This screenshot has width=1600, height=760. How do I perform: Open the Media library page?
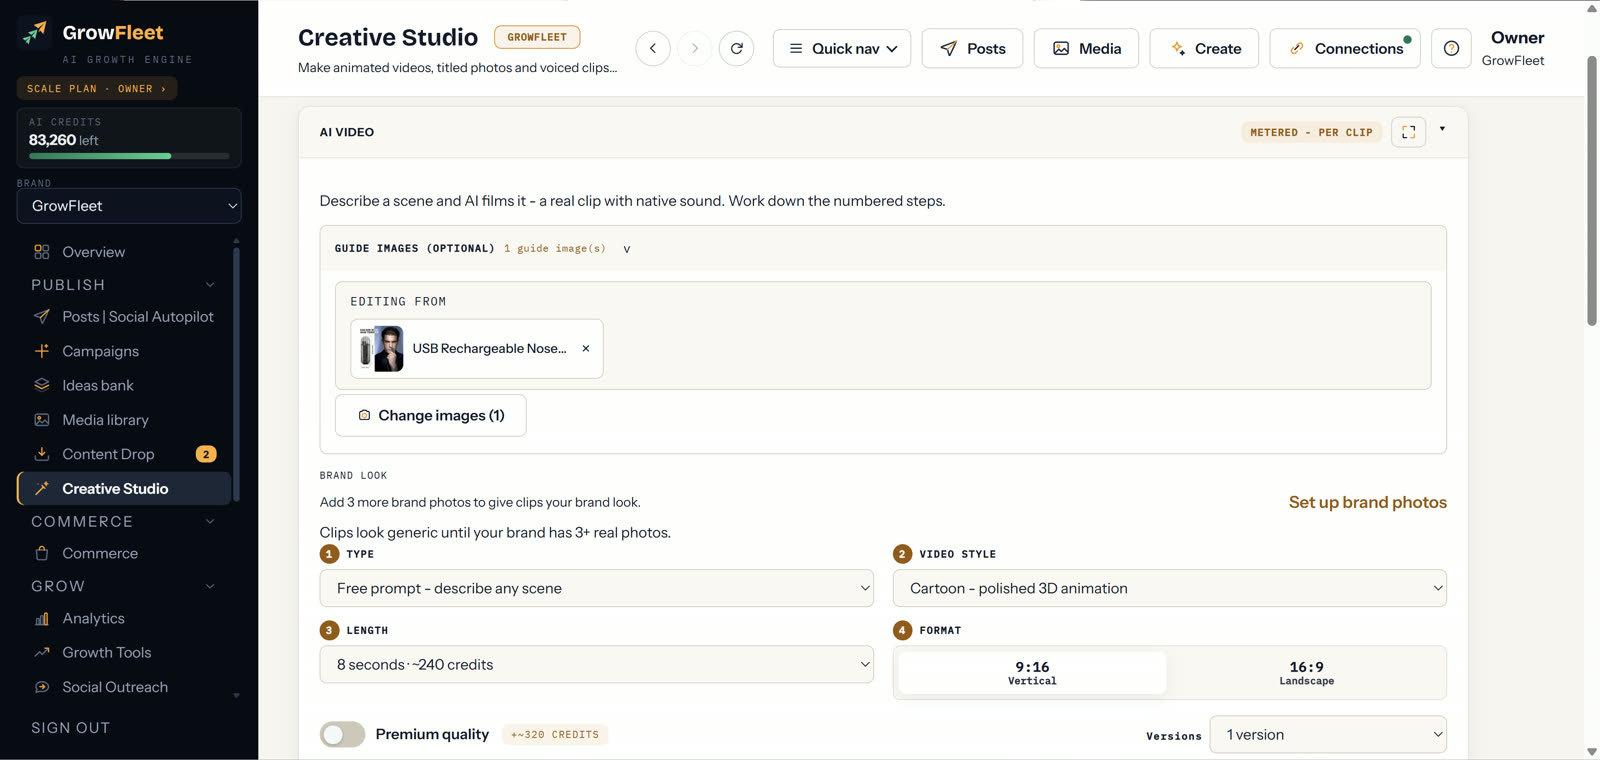pyautogui.click(x=124, y=420)
